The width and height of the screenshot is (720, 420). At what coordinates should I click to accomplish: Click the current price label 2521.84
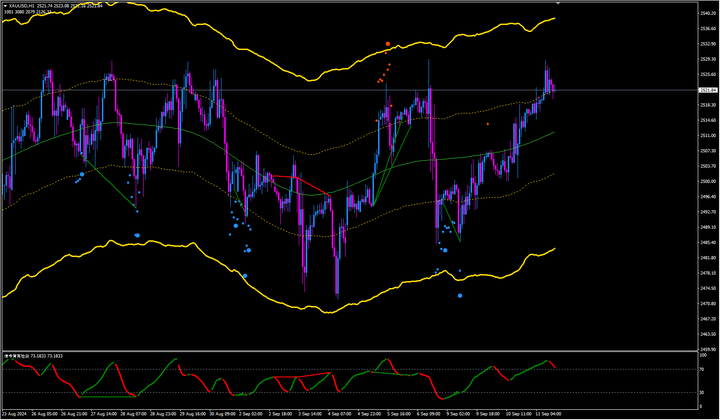707,90
